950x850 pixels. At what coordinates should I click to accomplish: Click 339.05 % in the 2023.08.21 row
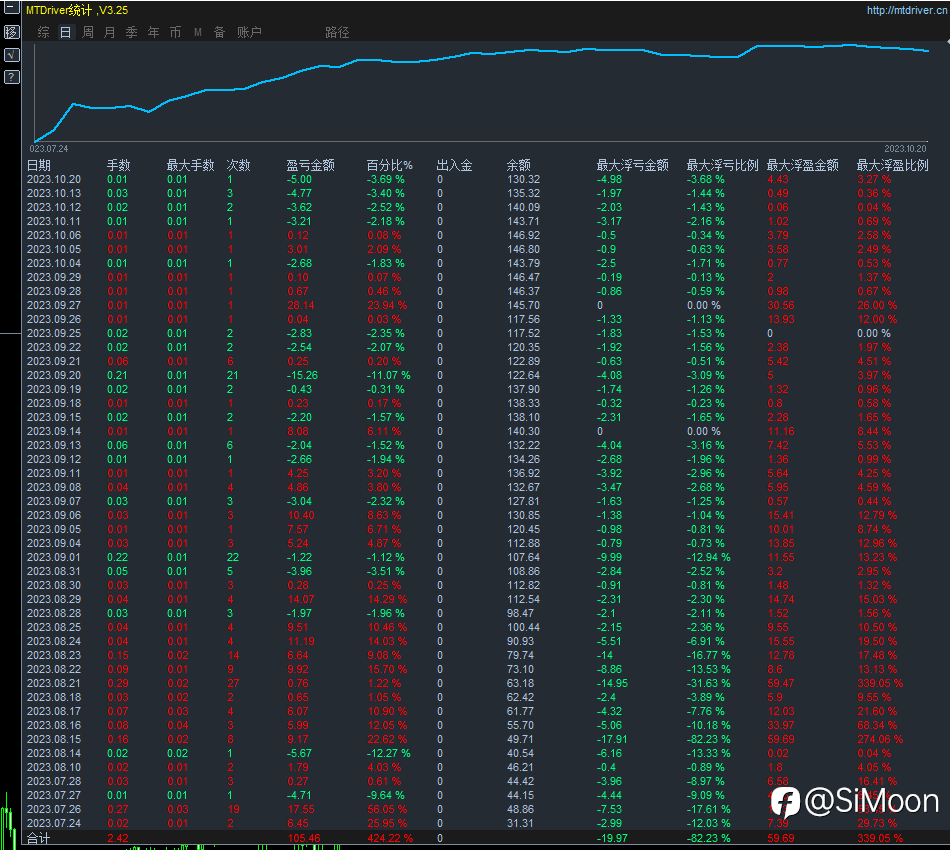(880, 683)
